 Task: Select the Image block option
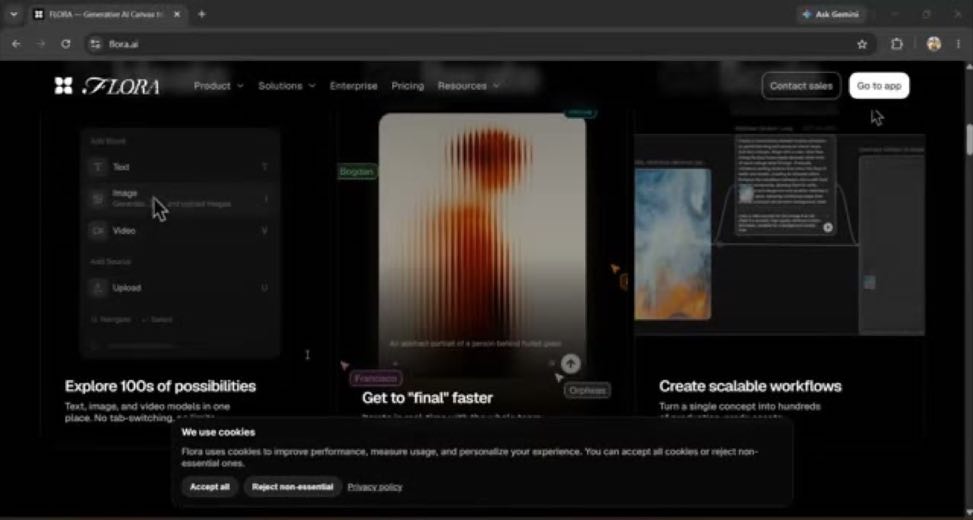coord(180,199)
